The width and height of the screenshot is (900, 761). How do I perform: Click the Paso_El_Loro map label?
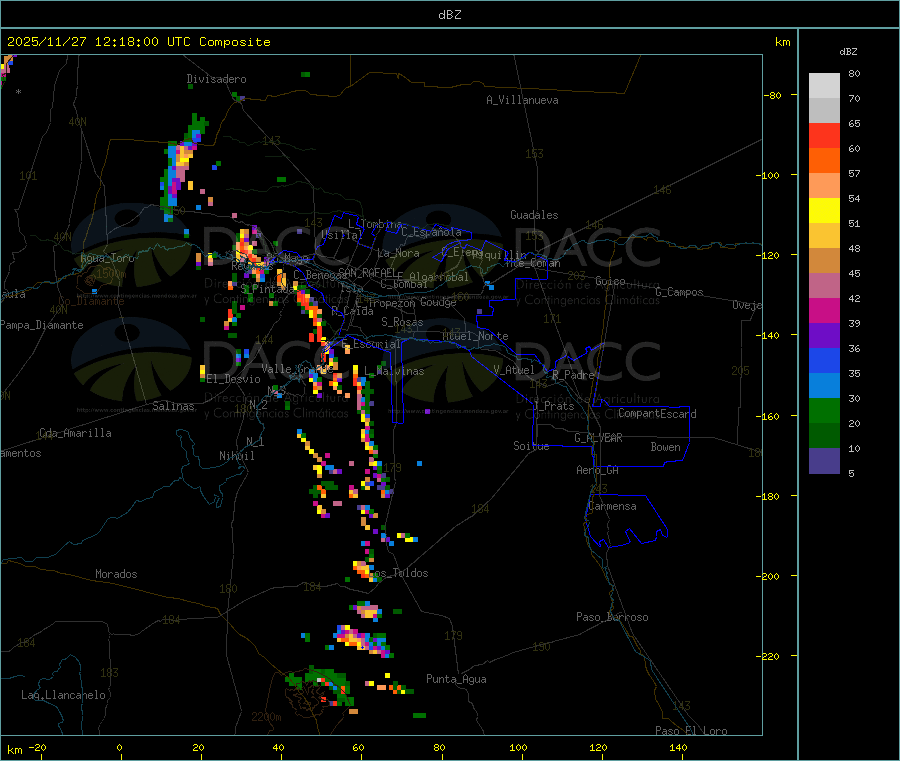point(691,731)
